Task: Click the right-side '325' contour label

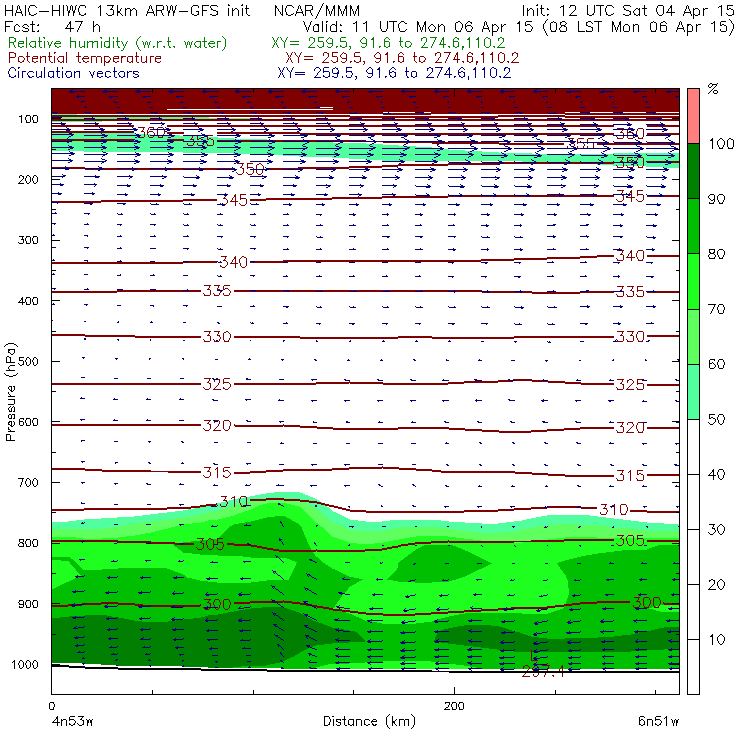Action: point(630,385)
